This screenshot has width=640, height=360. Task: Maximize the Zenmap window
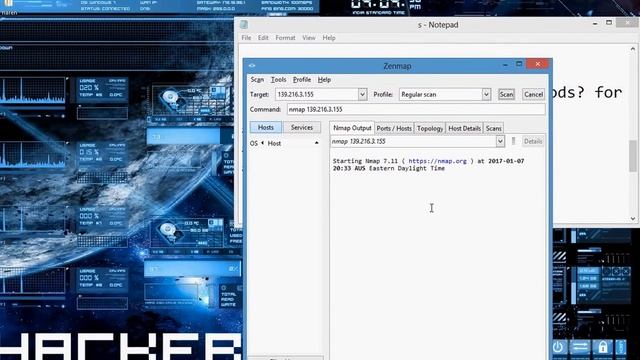(519, 64)
